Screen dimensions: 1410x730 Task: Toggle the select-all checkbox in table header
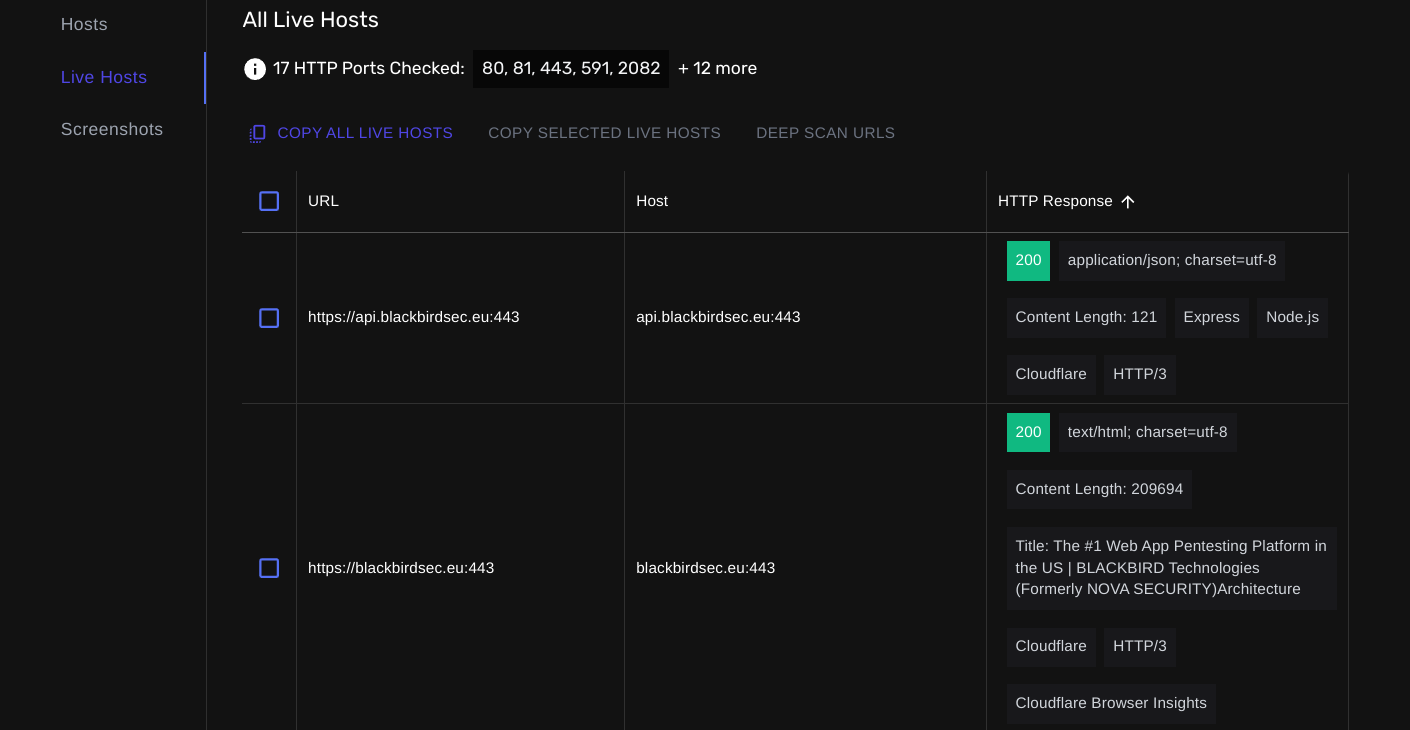pos(269,201)
